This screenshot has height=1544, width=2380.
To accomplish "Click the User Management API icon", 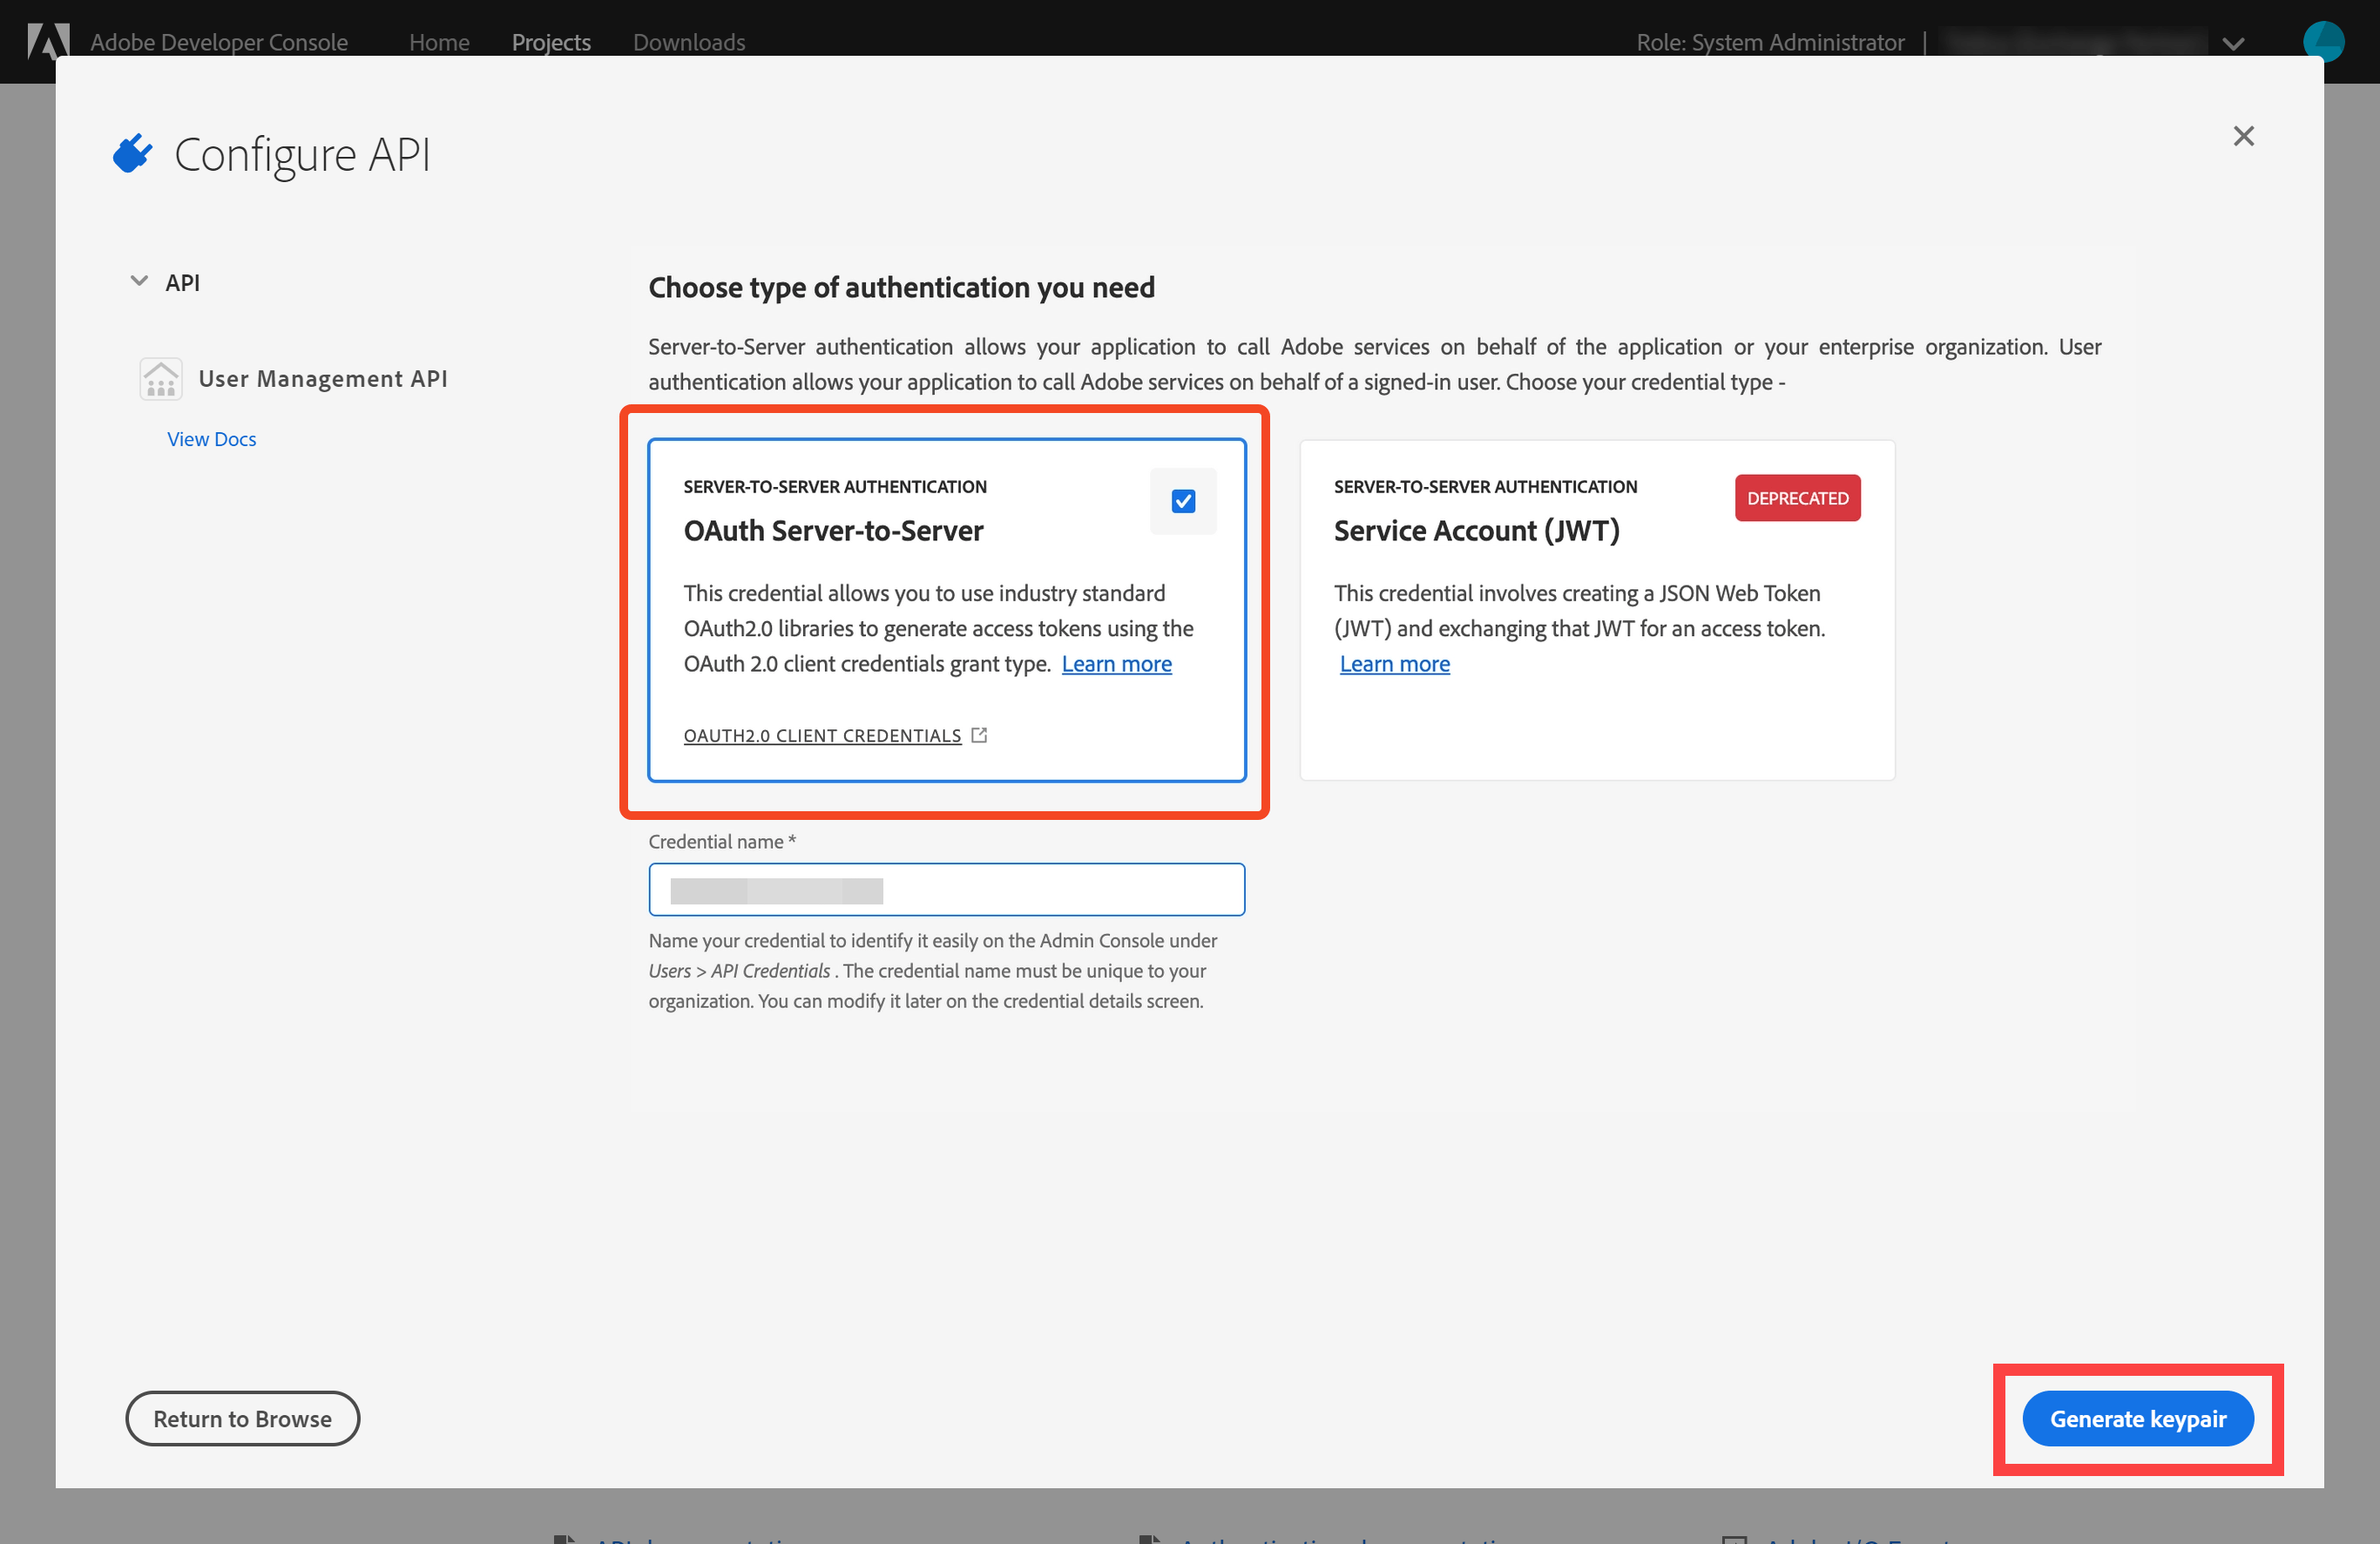I will (161, 379).
